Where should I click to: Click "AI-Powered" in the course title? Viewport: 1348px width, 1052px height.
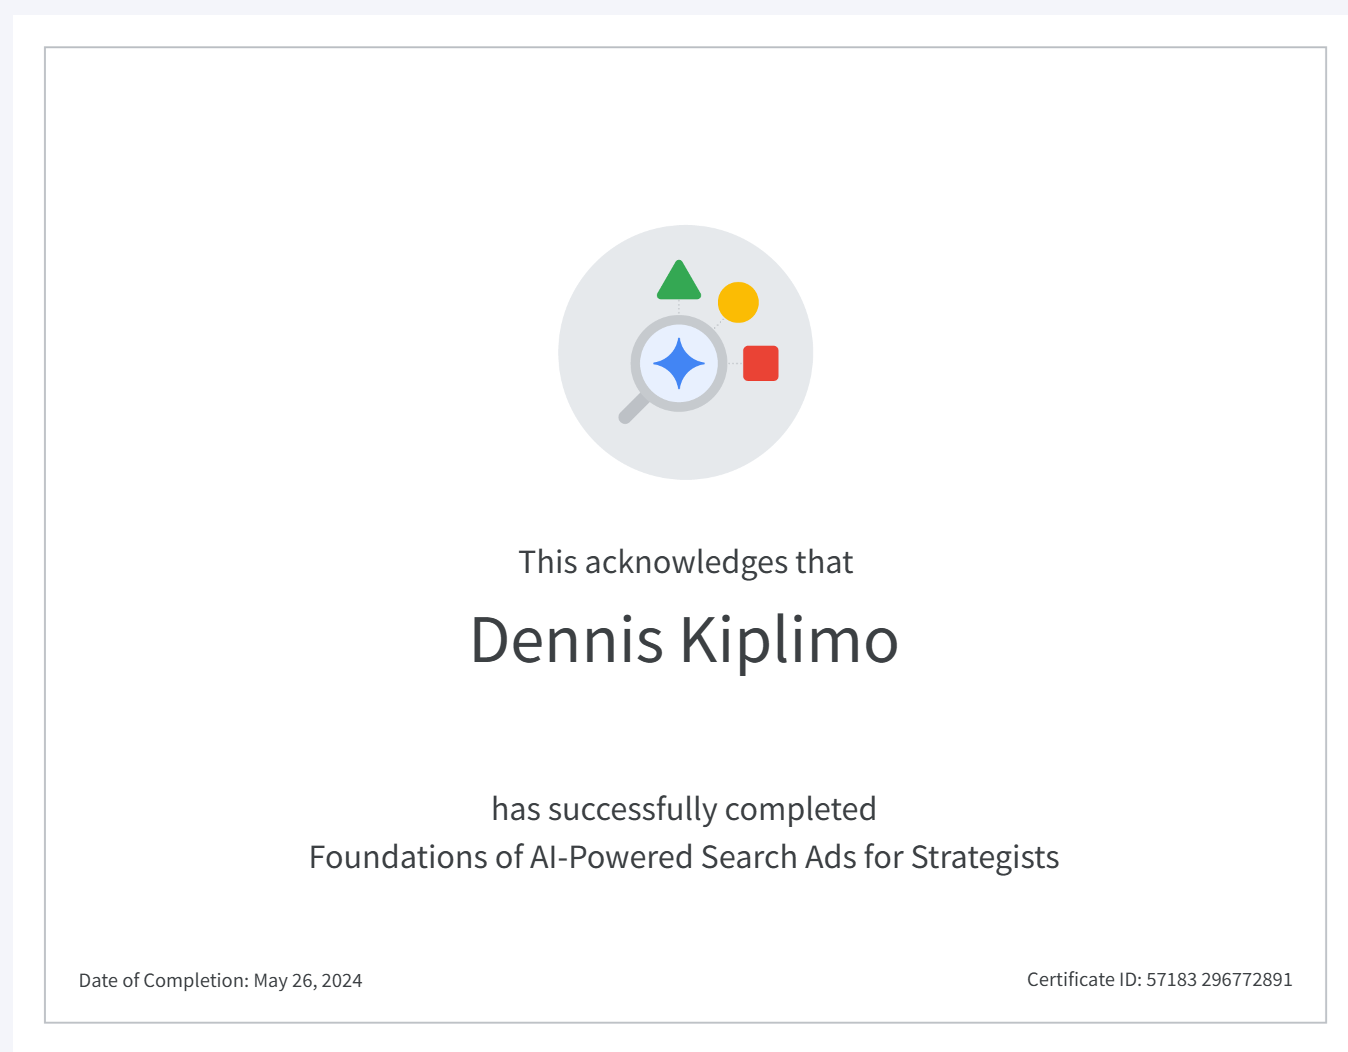click(x=612, y=857)
